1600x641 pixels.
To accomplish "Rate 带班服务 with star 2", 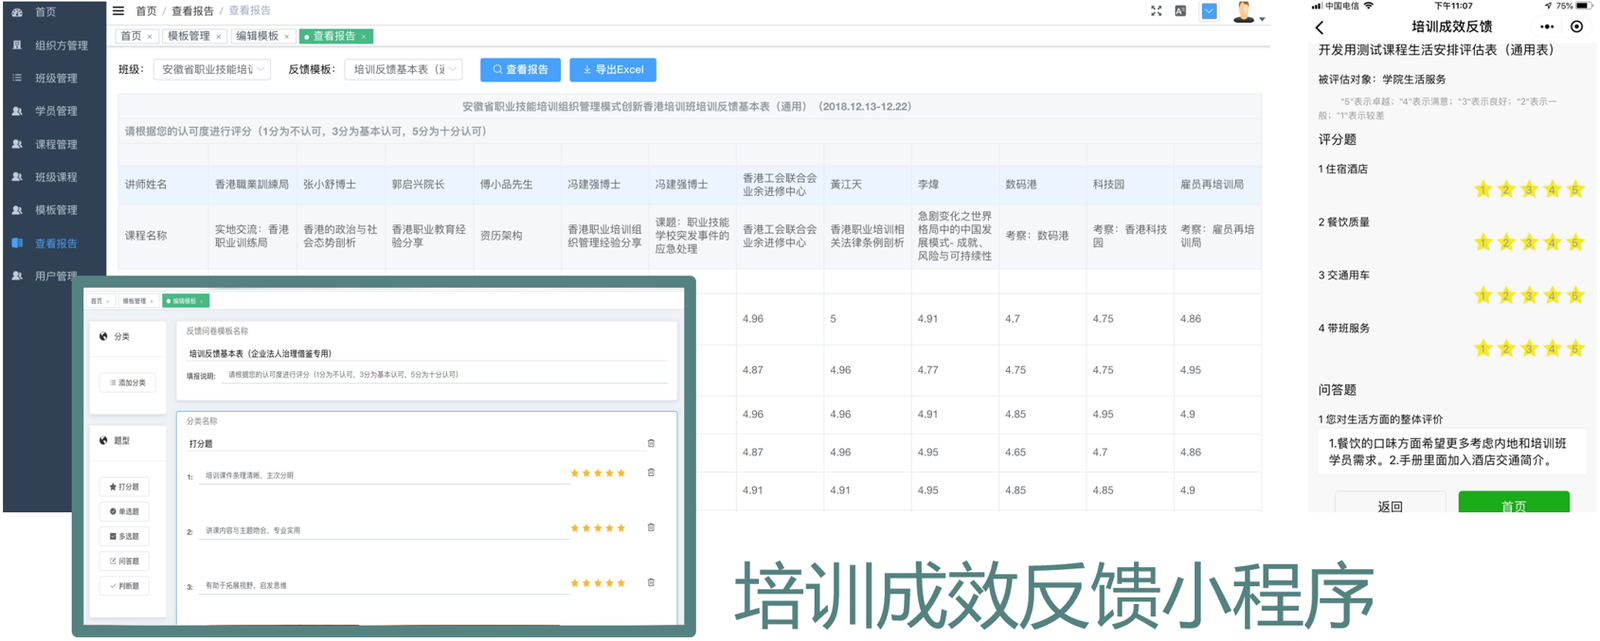I will (1507, 349).
